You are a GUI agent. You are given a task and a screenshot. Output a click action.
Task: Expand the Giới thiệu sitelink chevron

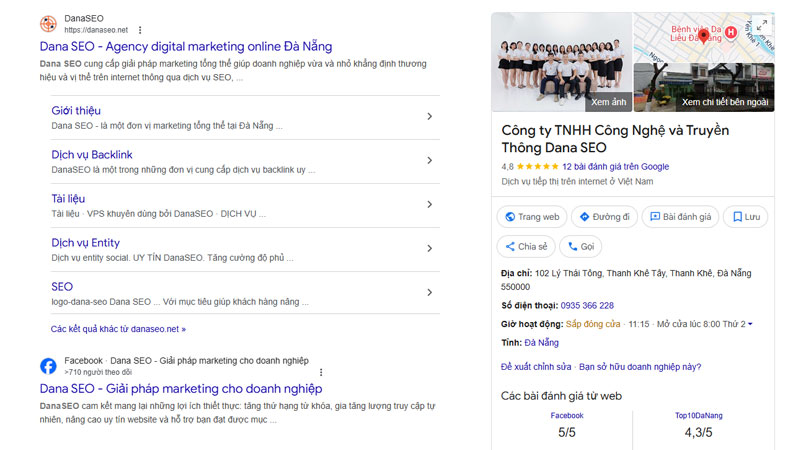pyautogui.click(x=429, y=117)
